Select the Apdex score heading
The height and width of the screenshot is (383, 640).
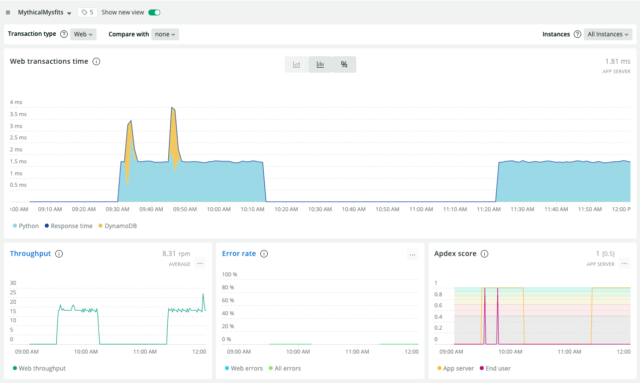455,254
